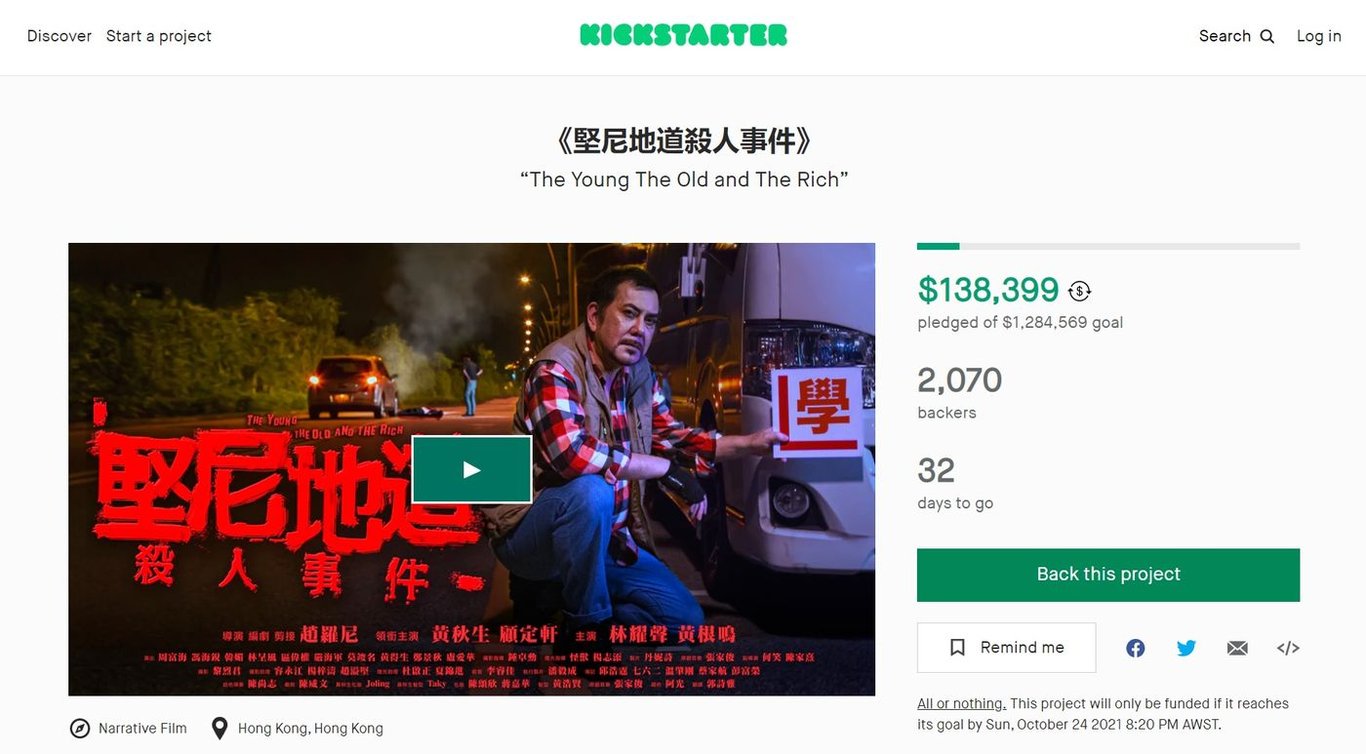Click the search magnifier icon
The height and width of the screenshot is (754, 1366).
[1267, 36]
